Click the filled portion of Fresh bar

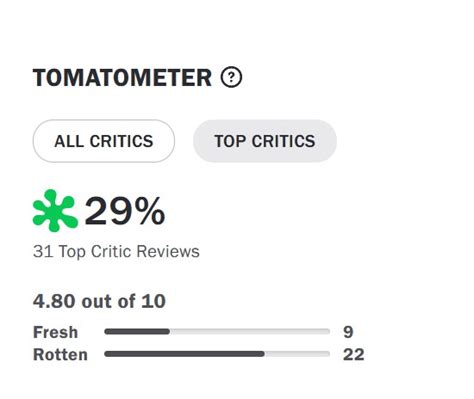pos(137,331)
